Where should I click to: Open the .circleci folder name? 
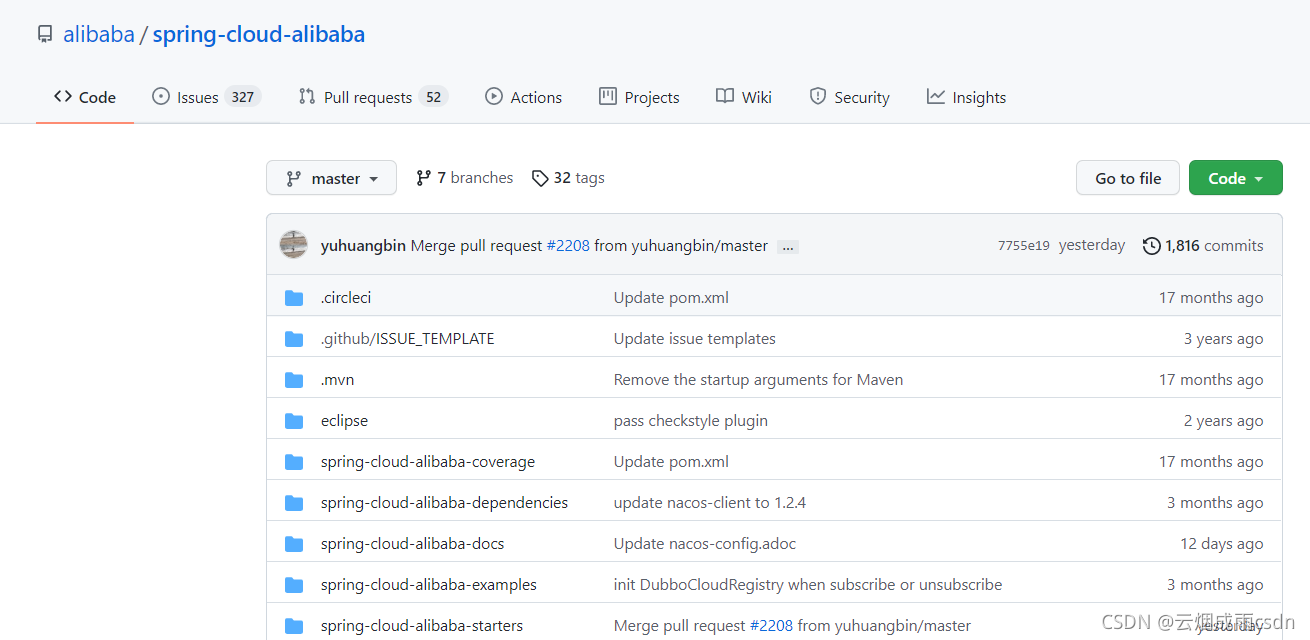click(x=346, y=298)
